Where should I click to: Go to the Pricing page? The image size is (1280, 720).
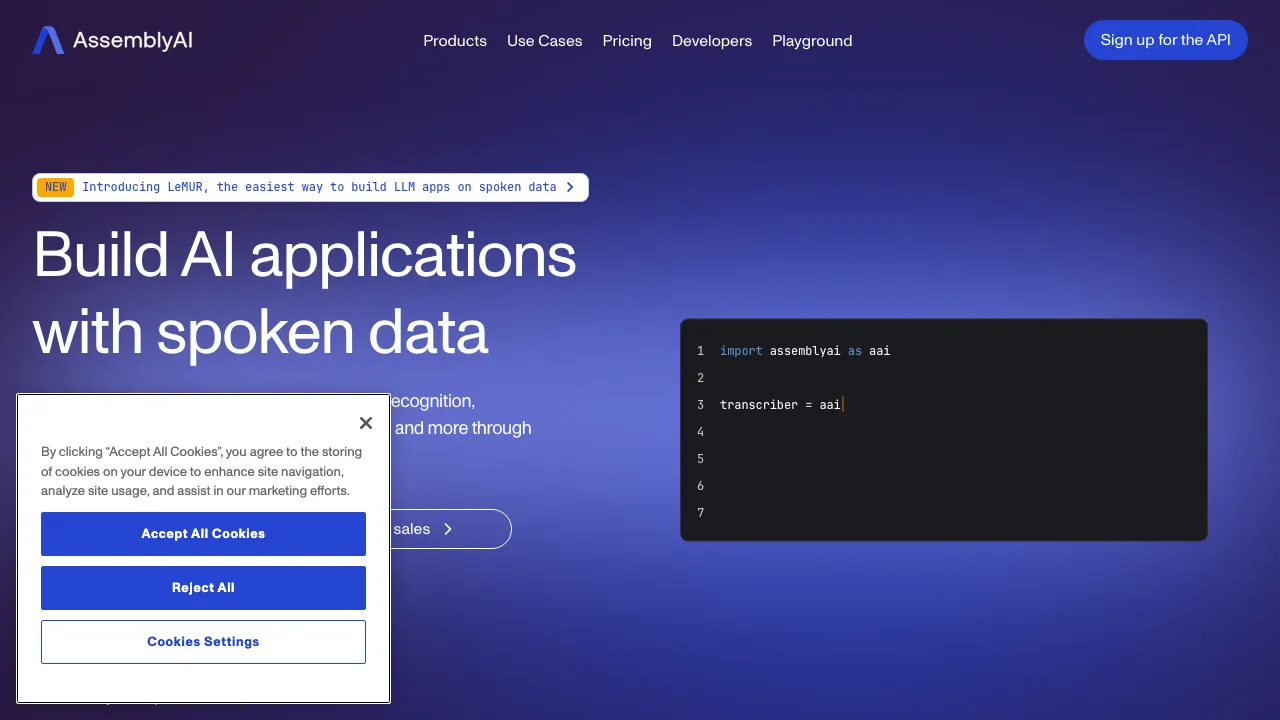[x=627, y=41]
